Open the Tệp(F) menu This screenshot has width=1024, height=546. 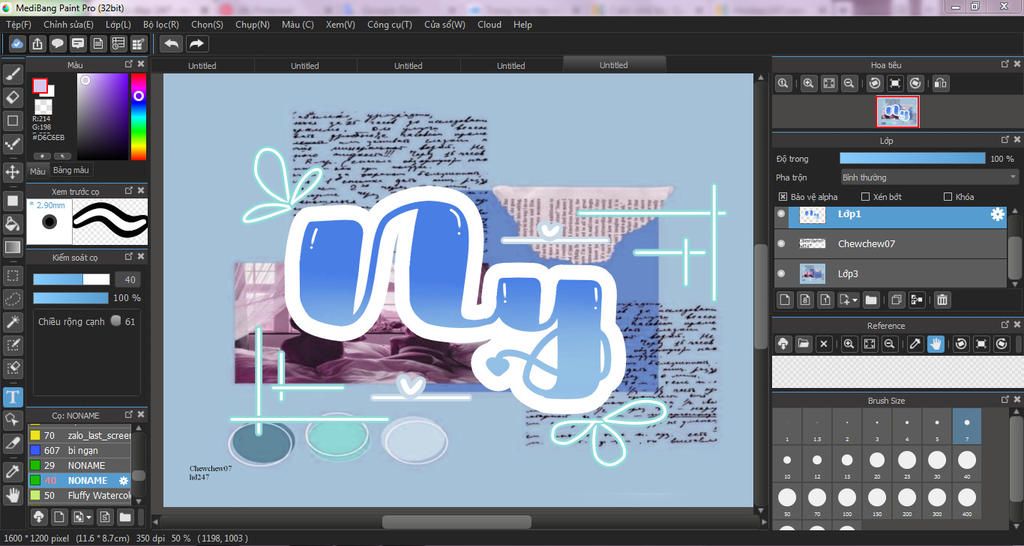coord(18,24)
